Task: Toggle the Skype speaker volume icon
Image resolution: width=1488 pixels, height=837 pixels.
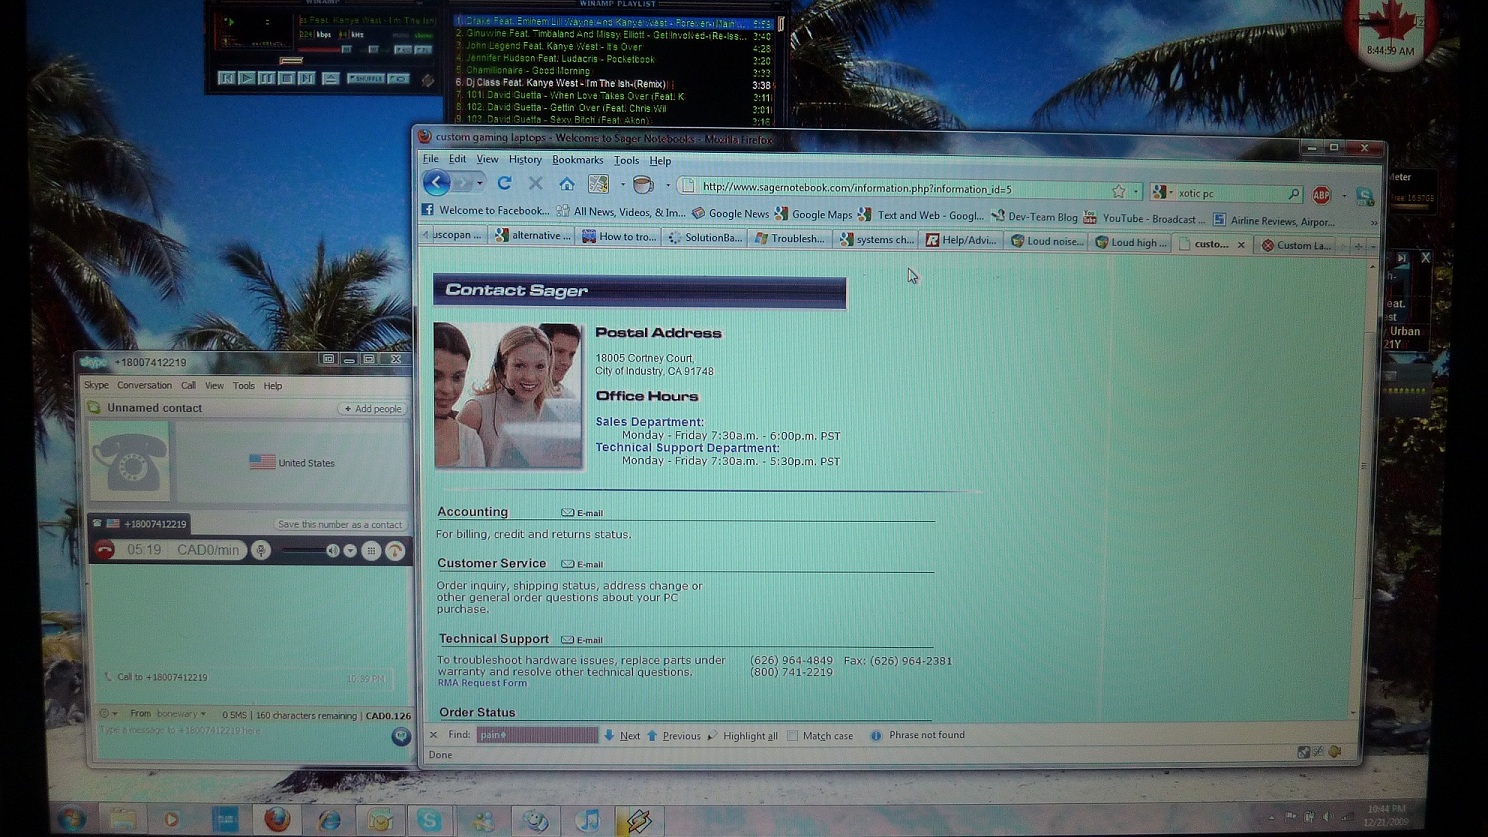Action: coord(332,550)
